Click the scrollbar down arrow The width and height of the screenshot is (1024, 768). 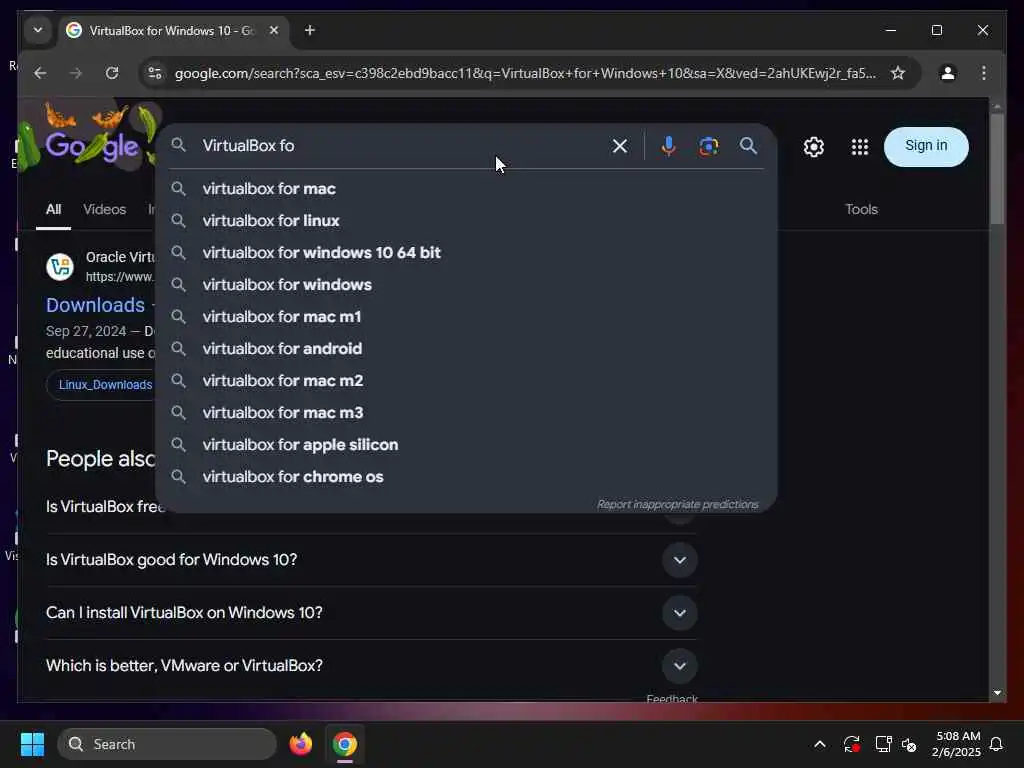(x=997, y=692)
